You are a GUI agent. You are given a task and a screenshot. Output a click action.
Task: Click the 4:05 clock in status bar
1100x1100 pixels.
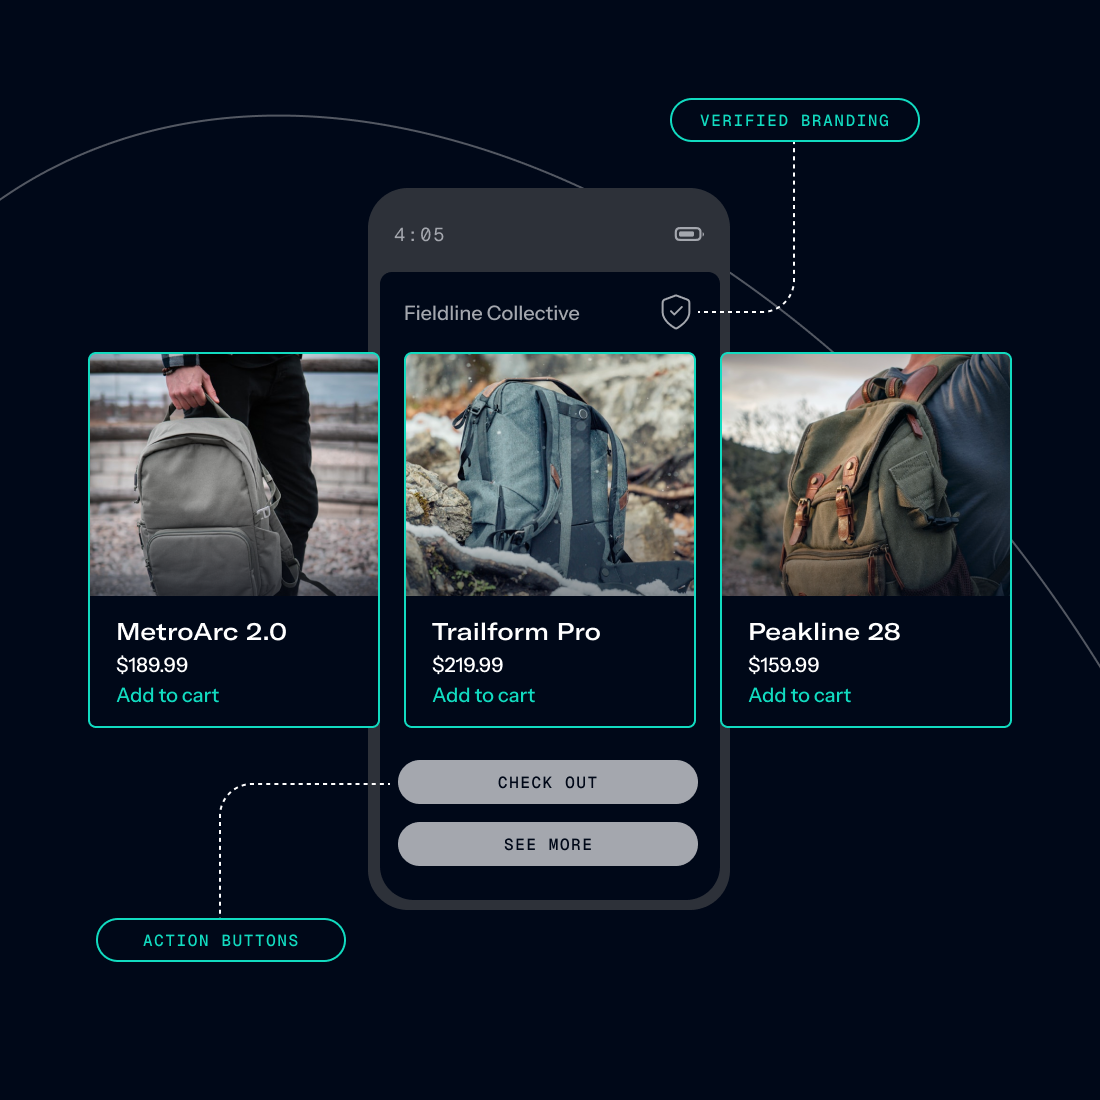click(419, 235)
